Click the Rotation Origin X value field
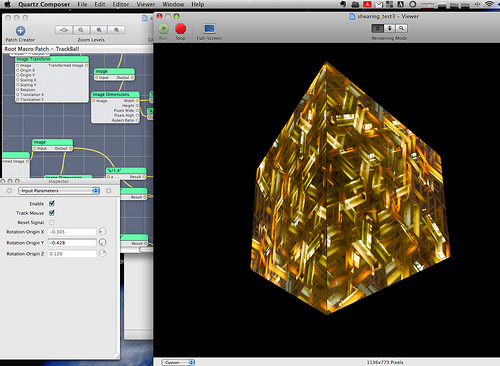500x366 pixels. [72, 232]
